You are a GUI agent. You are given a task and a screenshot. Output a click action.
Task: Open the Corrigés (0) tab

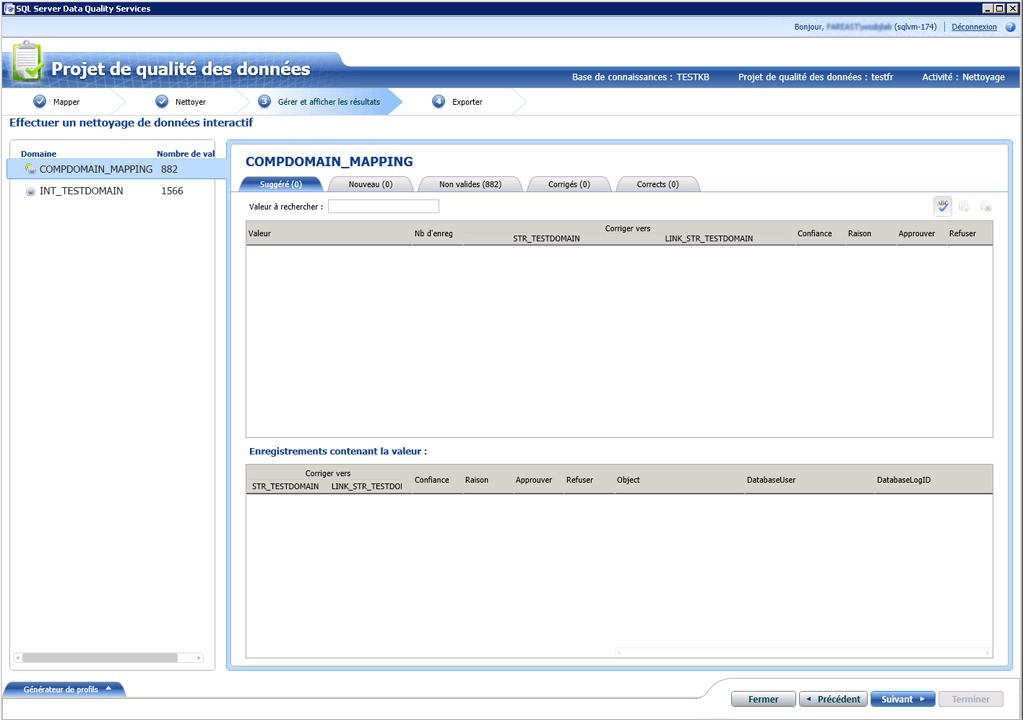(x=568, y=184)
